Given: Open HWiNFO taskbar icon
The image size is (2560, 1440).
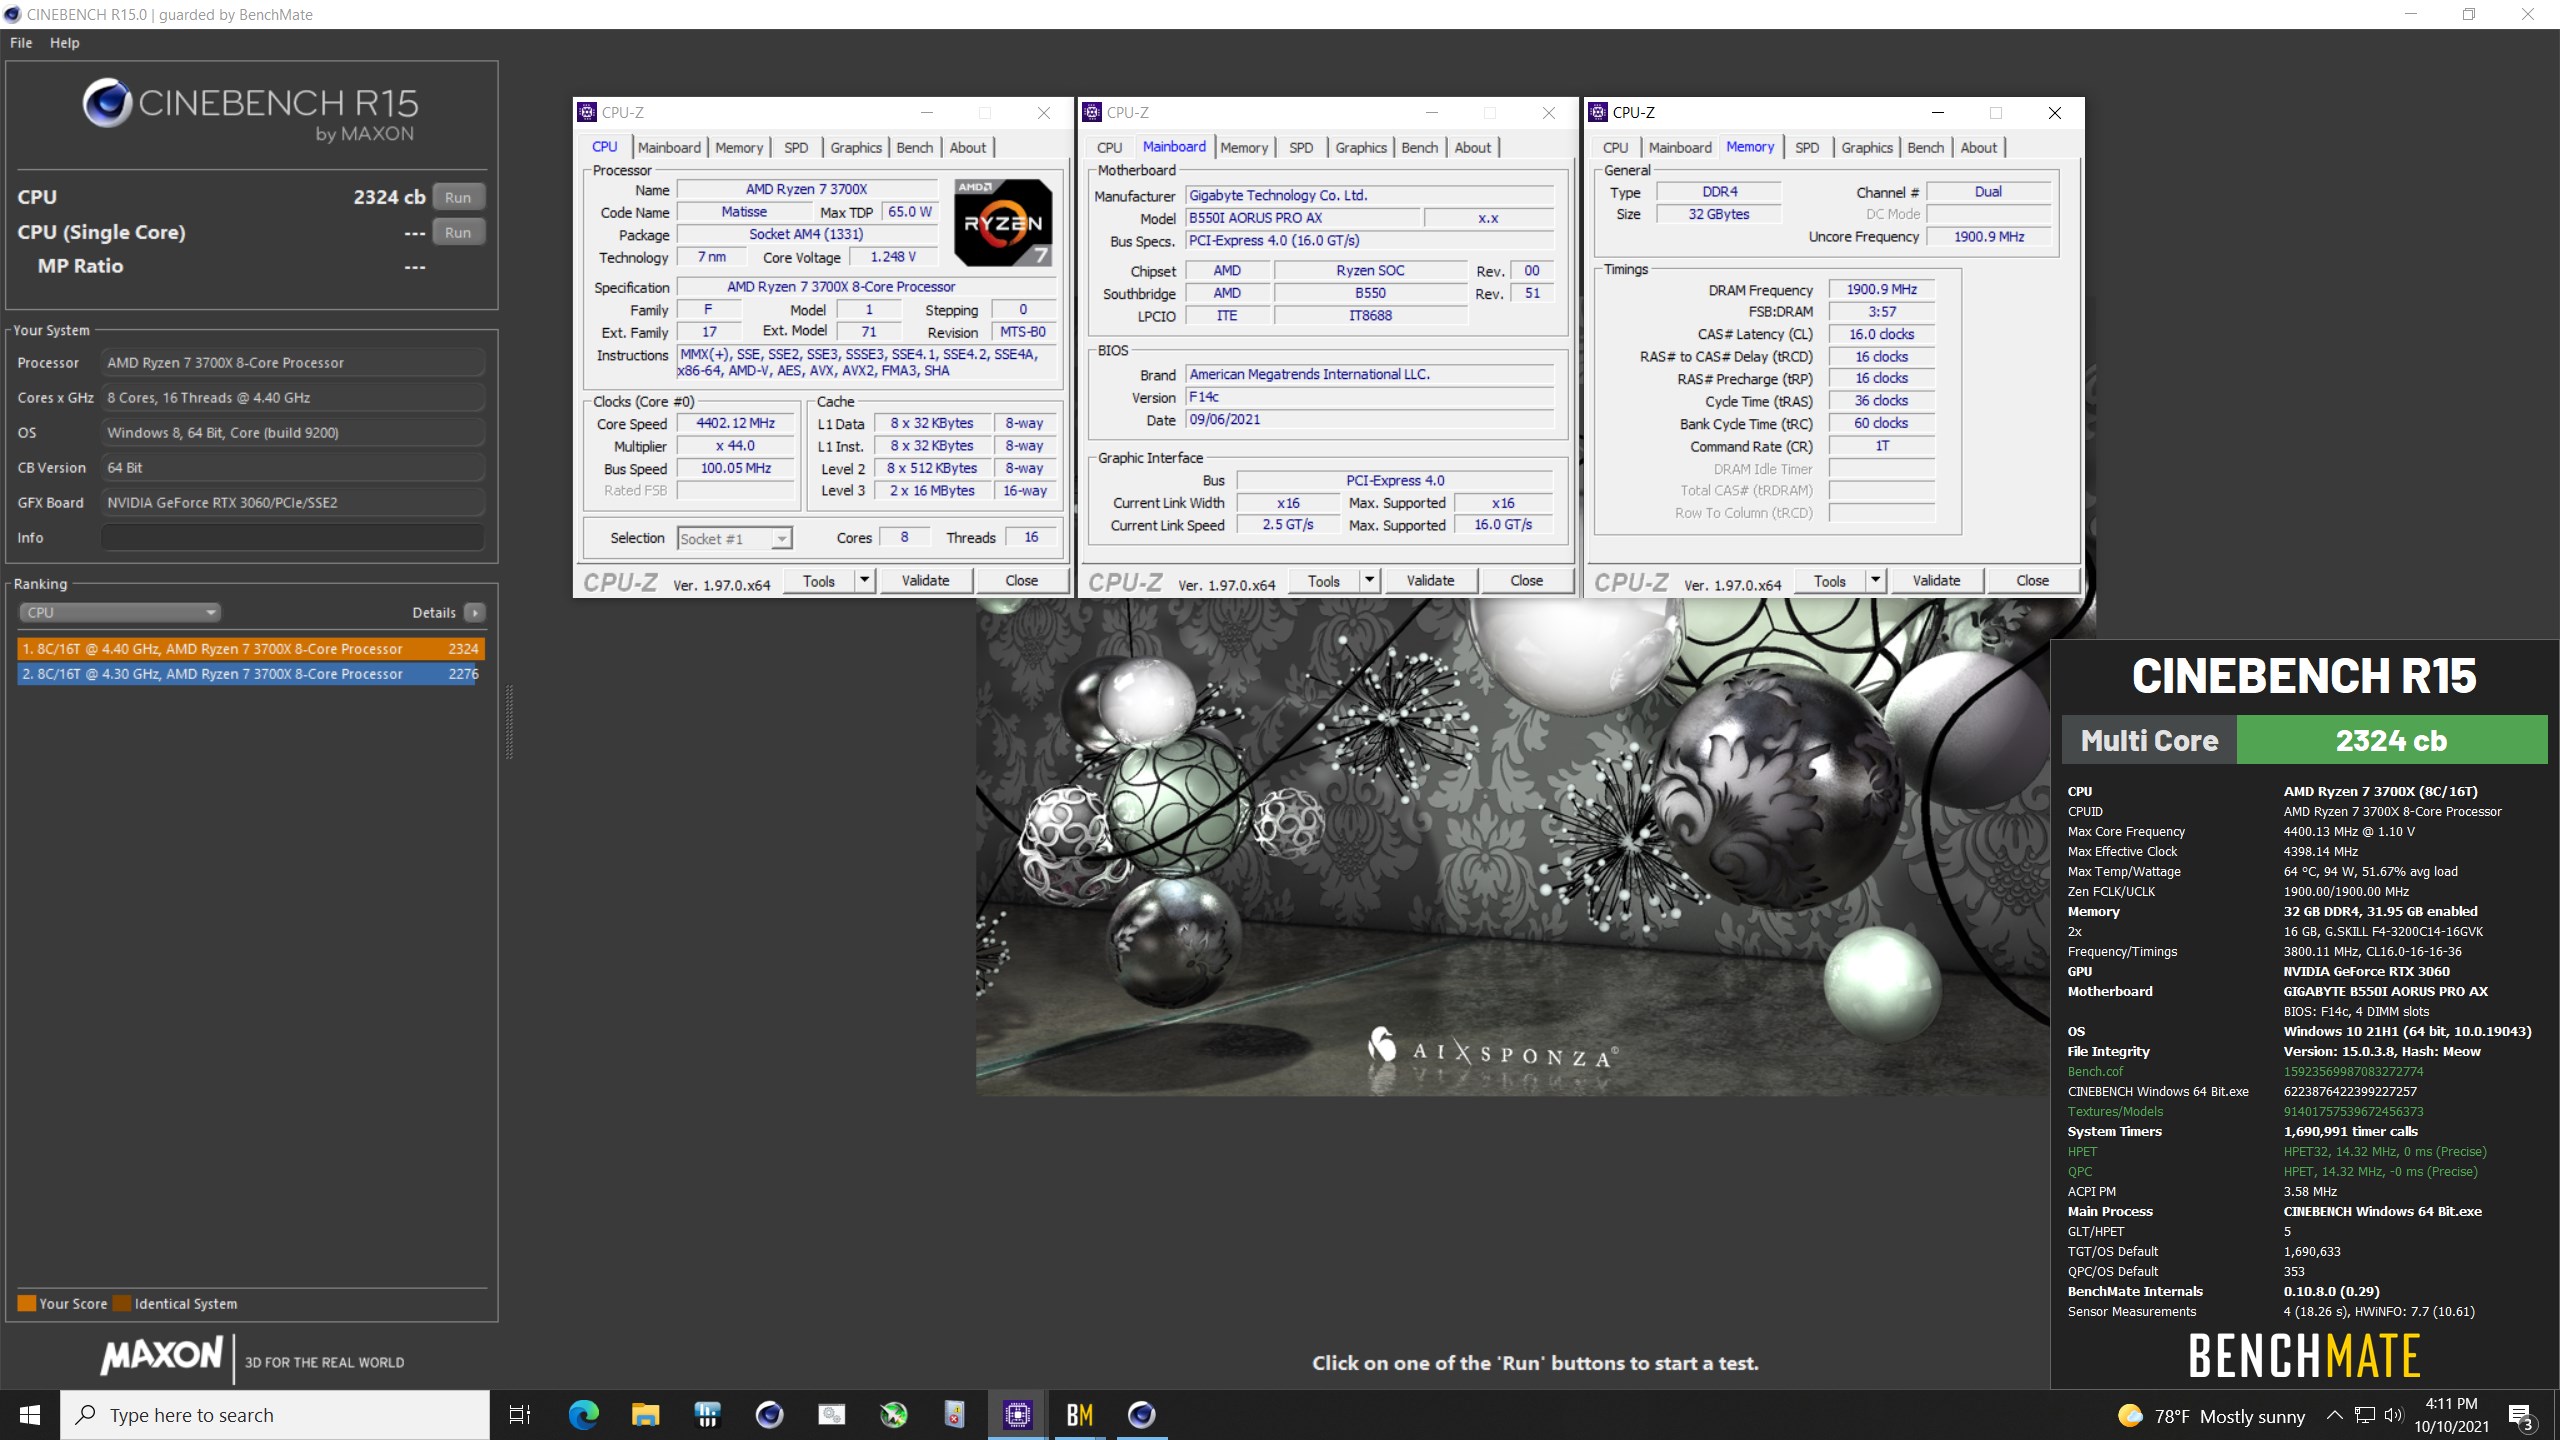Looking at the screenshot, I should tap(707, 1414).
